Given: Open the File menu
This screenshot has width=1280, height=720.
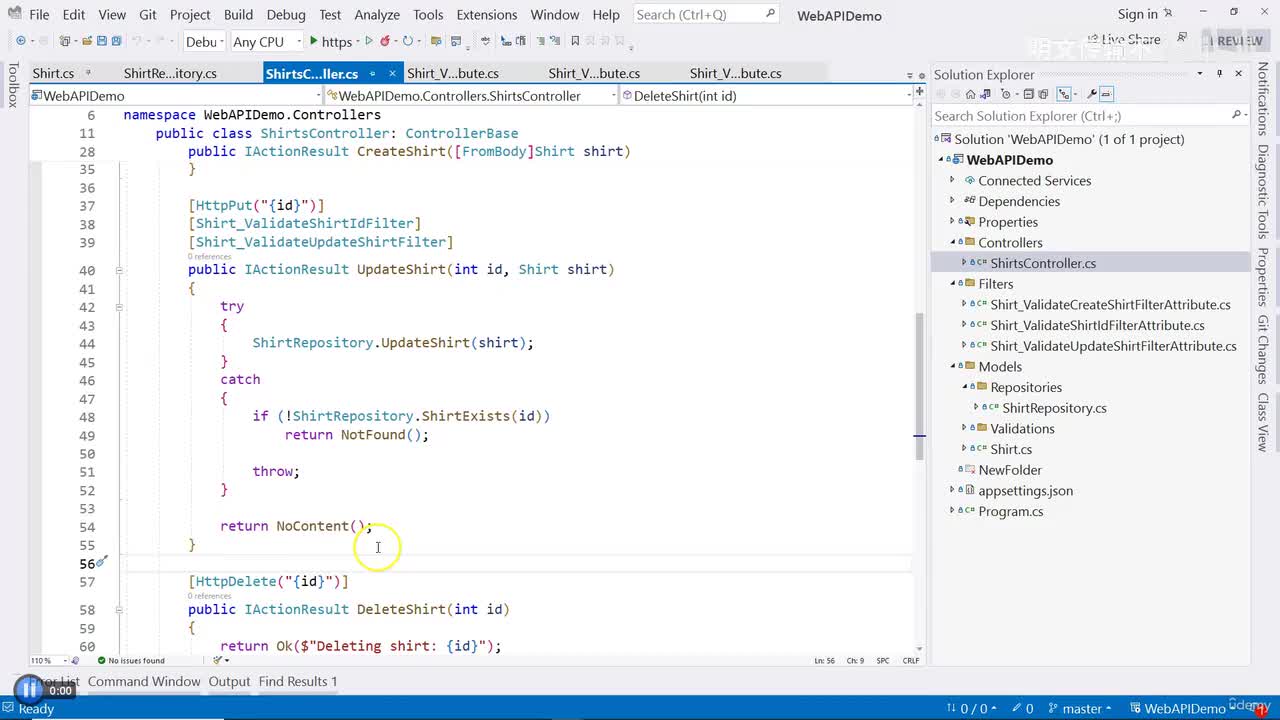Looking at the screenshot, I should coord(39,14).
